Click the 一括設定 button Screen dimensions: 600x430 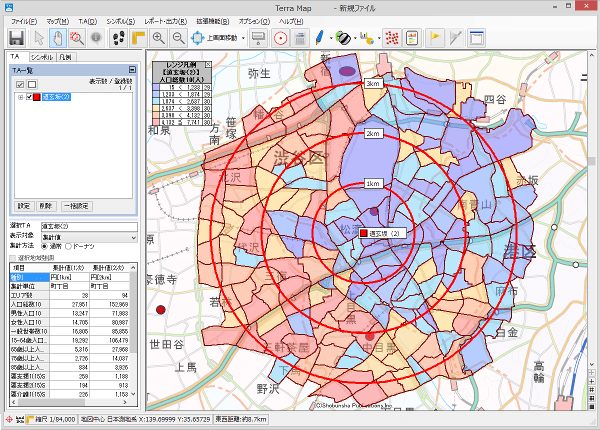coord(76,206)
